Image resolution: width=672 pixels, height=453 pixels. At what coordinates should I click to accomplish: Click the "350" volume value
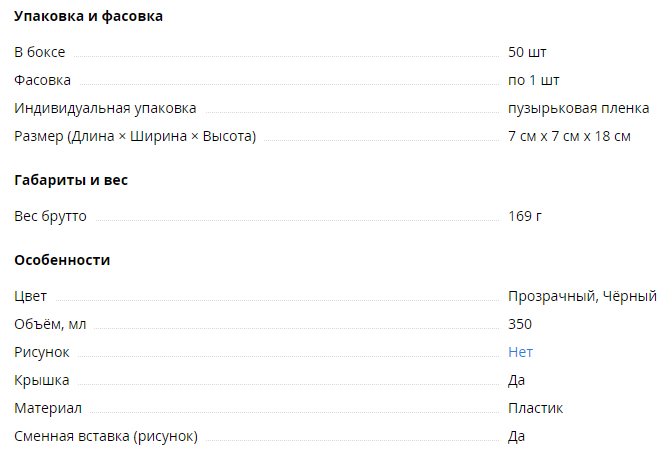520,324
